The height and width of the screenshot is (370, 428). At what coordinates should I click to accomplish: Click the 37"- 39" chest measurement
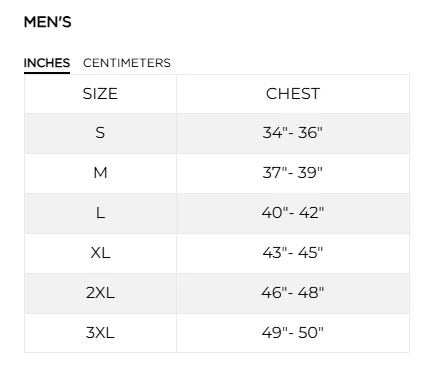[293, 173]
